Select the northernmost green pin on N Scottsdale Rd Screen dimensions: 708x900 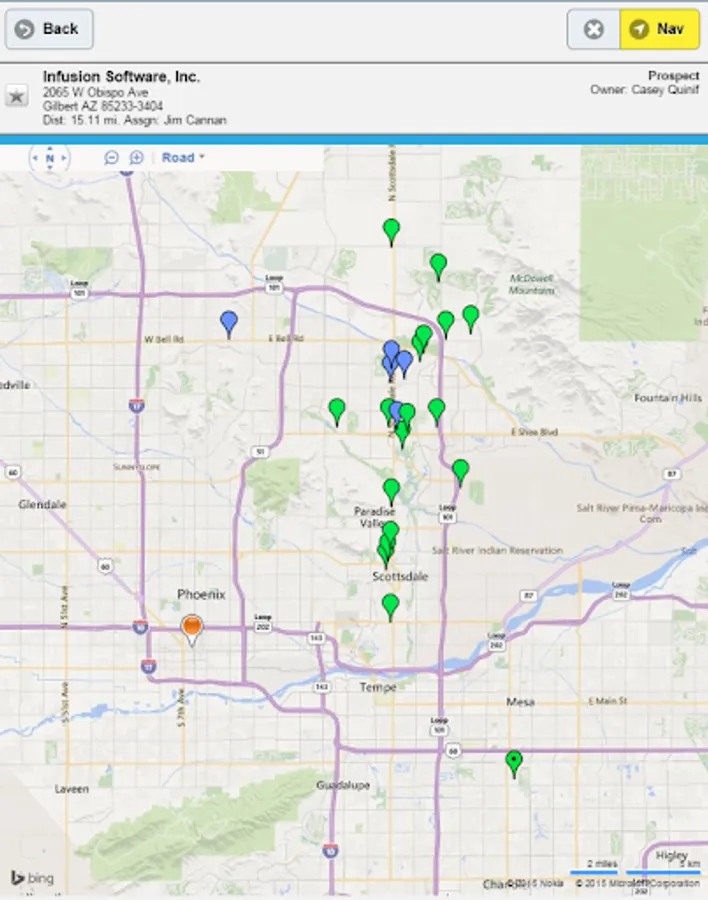click(x=392, y=232)
